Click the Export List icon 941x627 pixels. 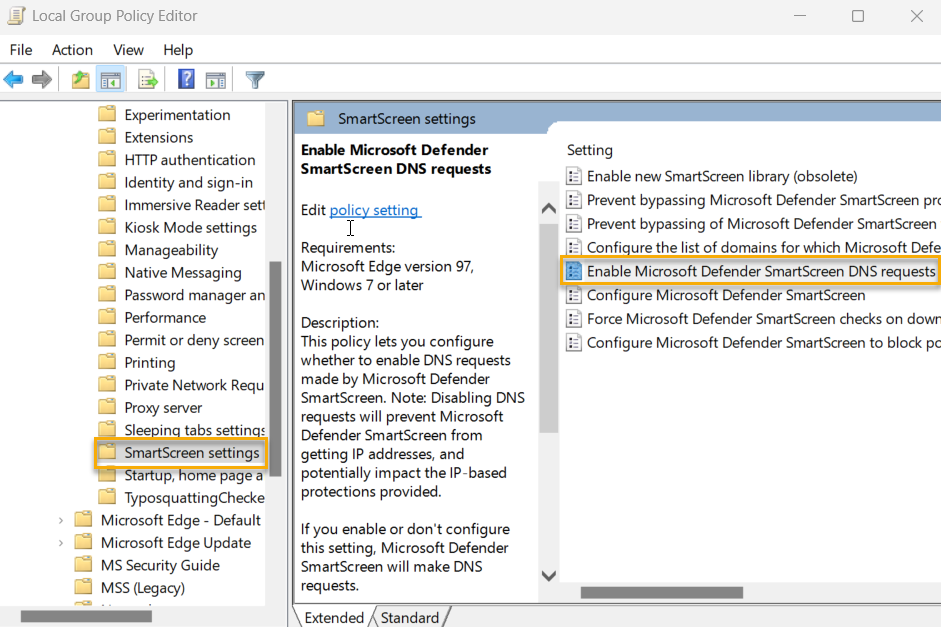point(145,79)
